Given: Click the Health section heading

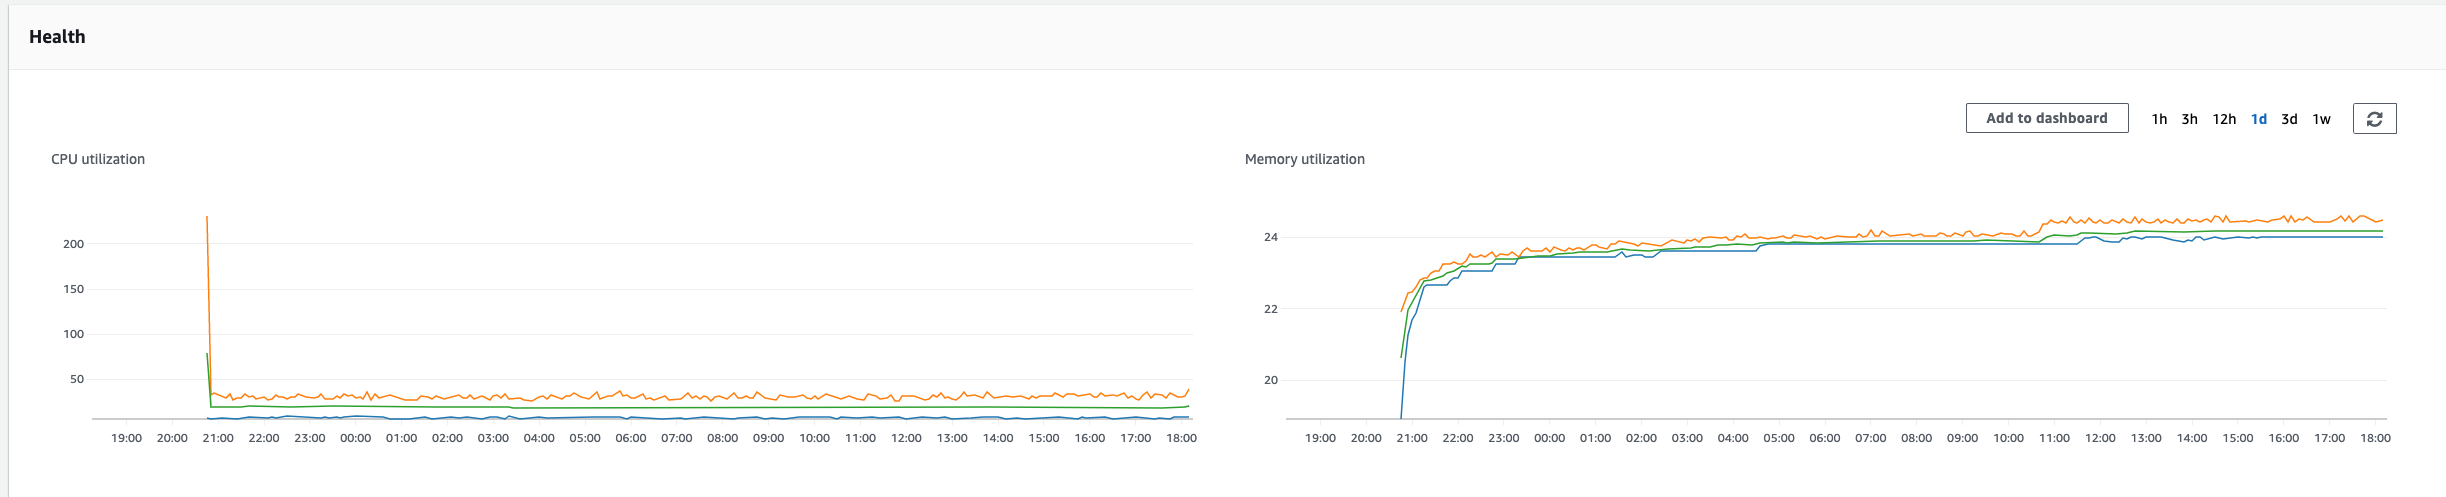Looking at the screenshot, I should click(x=57, y=37).
